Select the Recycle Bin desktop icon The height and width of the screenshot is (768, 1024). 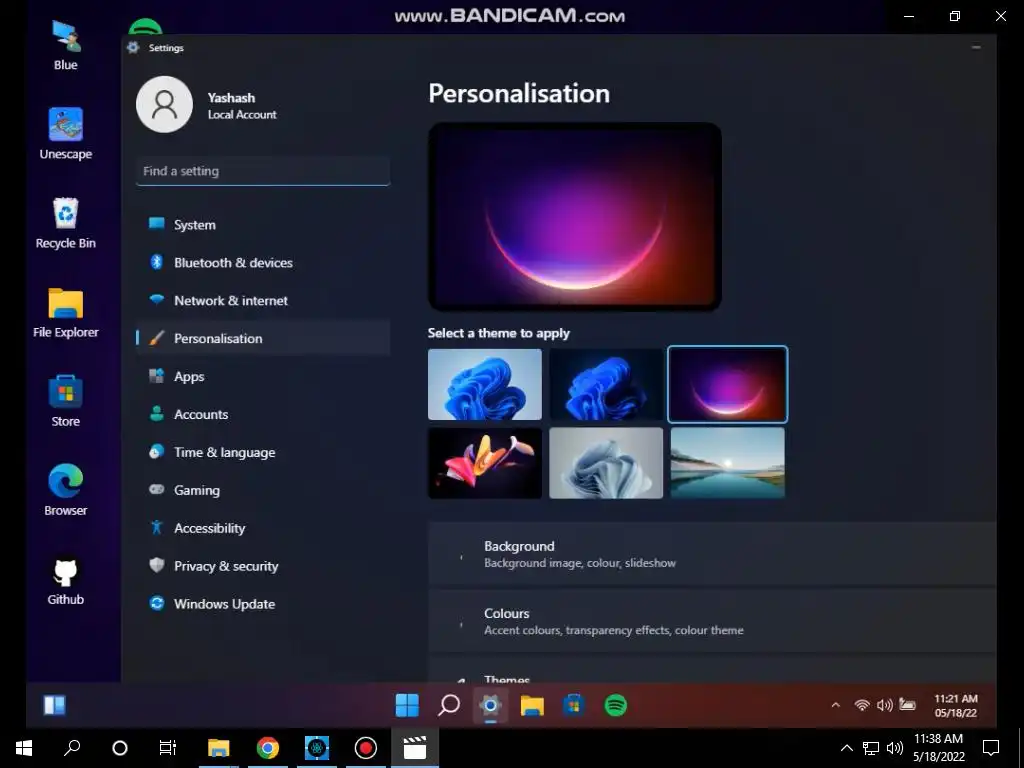[x=65, y=223]
